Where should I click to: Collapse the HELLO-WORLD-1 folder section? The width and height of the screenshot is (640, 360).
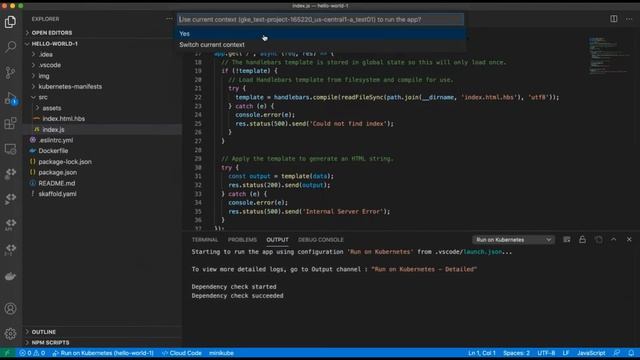(x=102, y=44)
